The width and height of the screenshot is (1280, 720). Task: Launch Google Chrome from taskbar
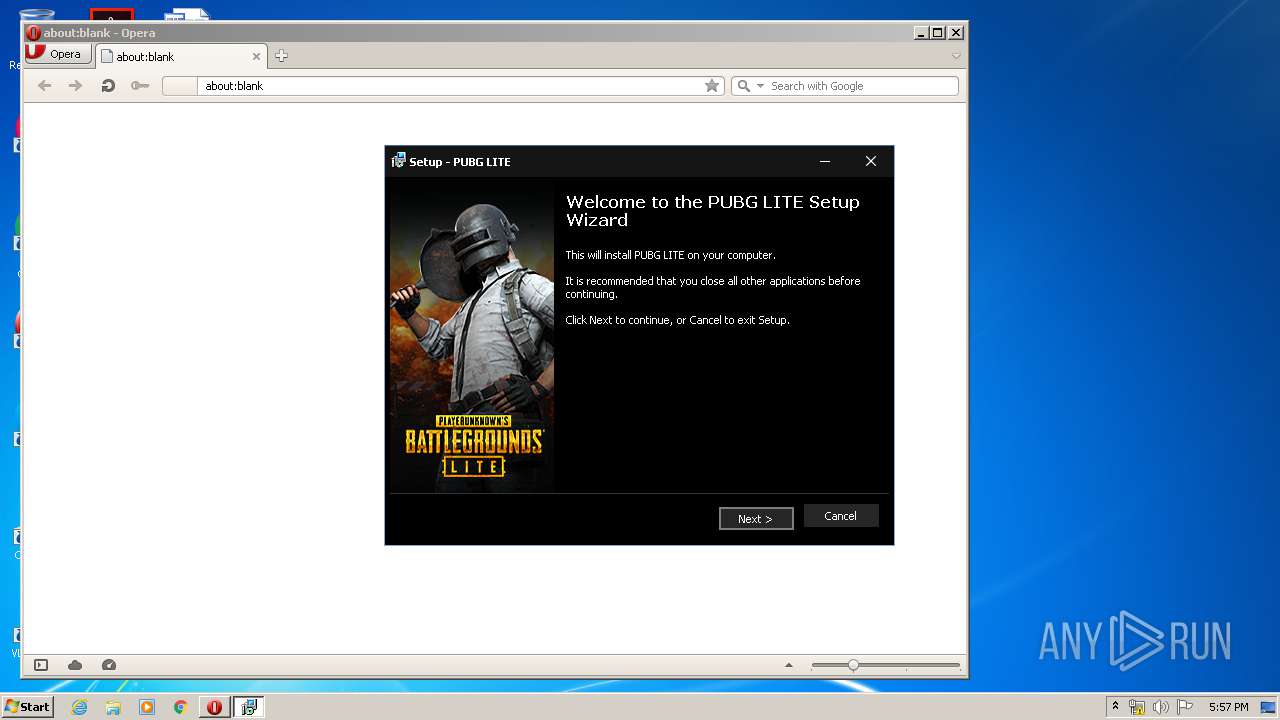point(180,707)
